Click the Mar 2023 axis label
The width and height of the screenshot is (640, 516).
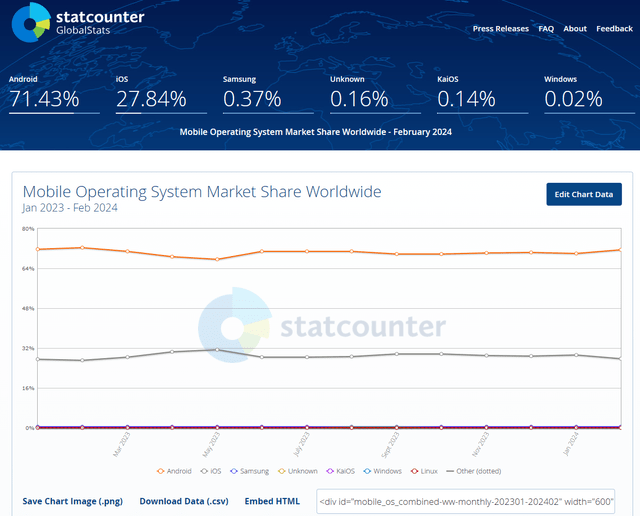[122, 444]
